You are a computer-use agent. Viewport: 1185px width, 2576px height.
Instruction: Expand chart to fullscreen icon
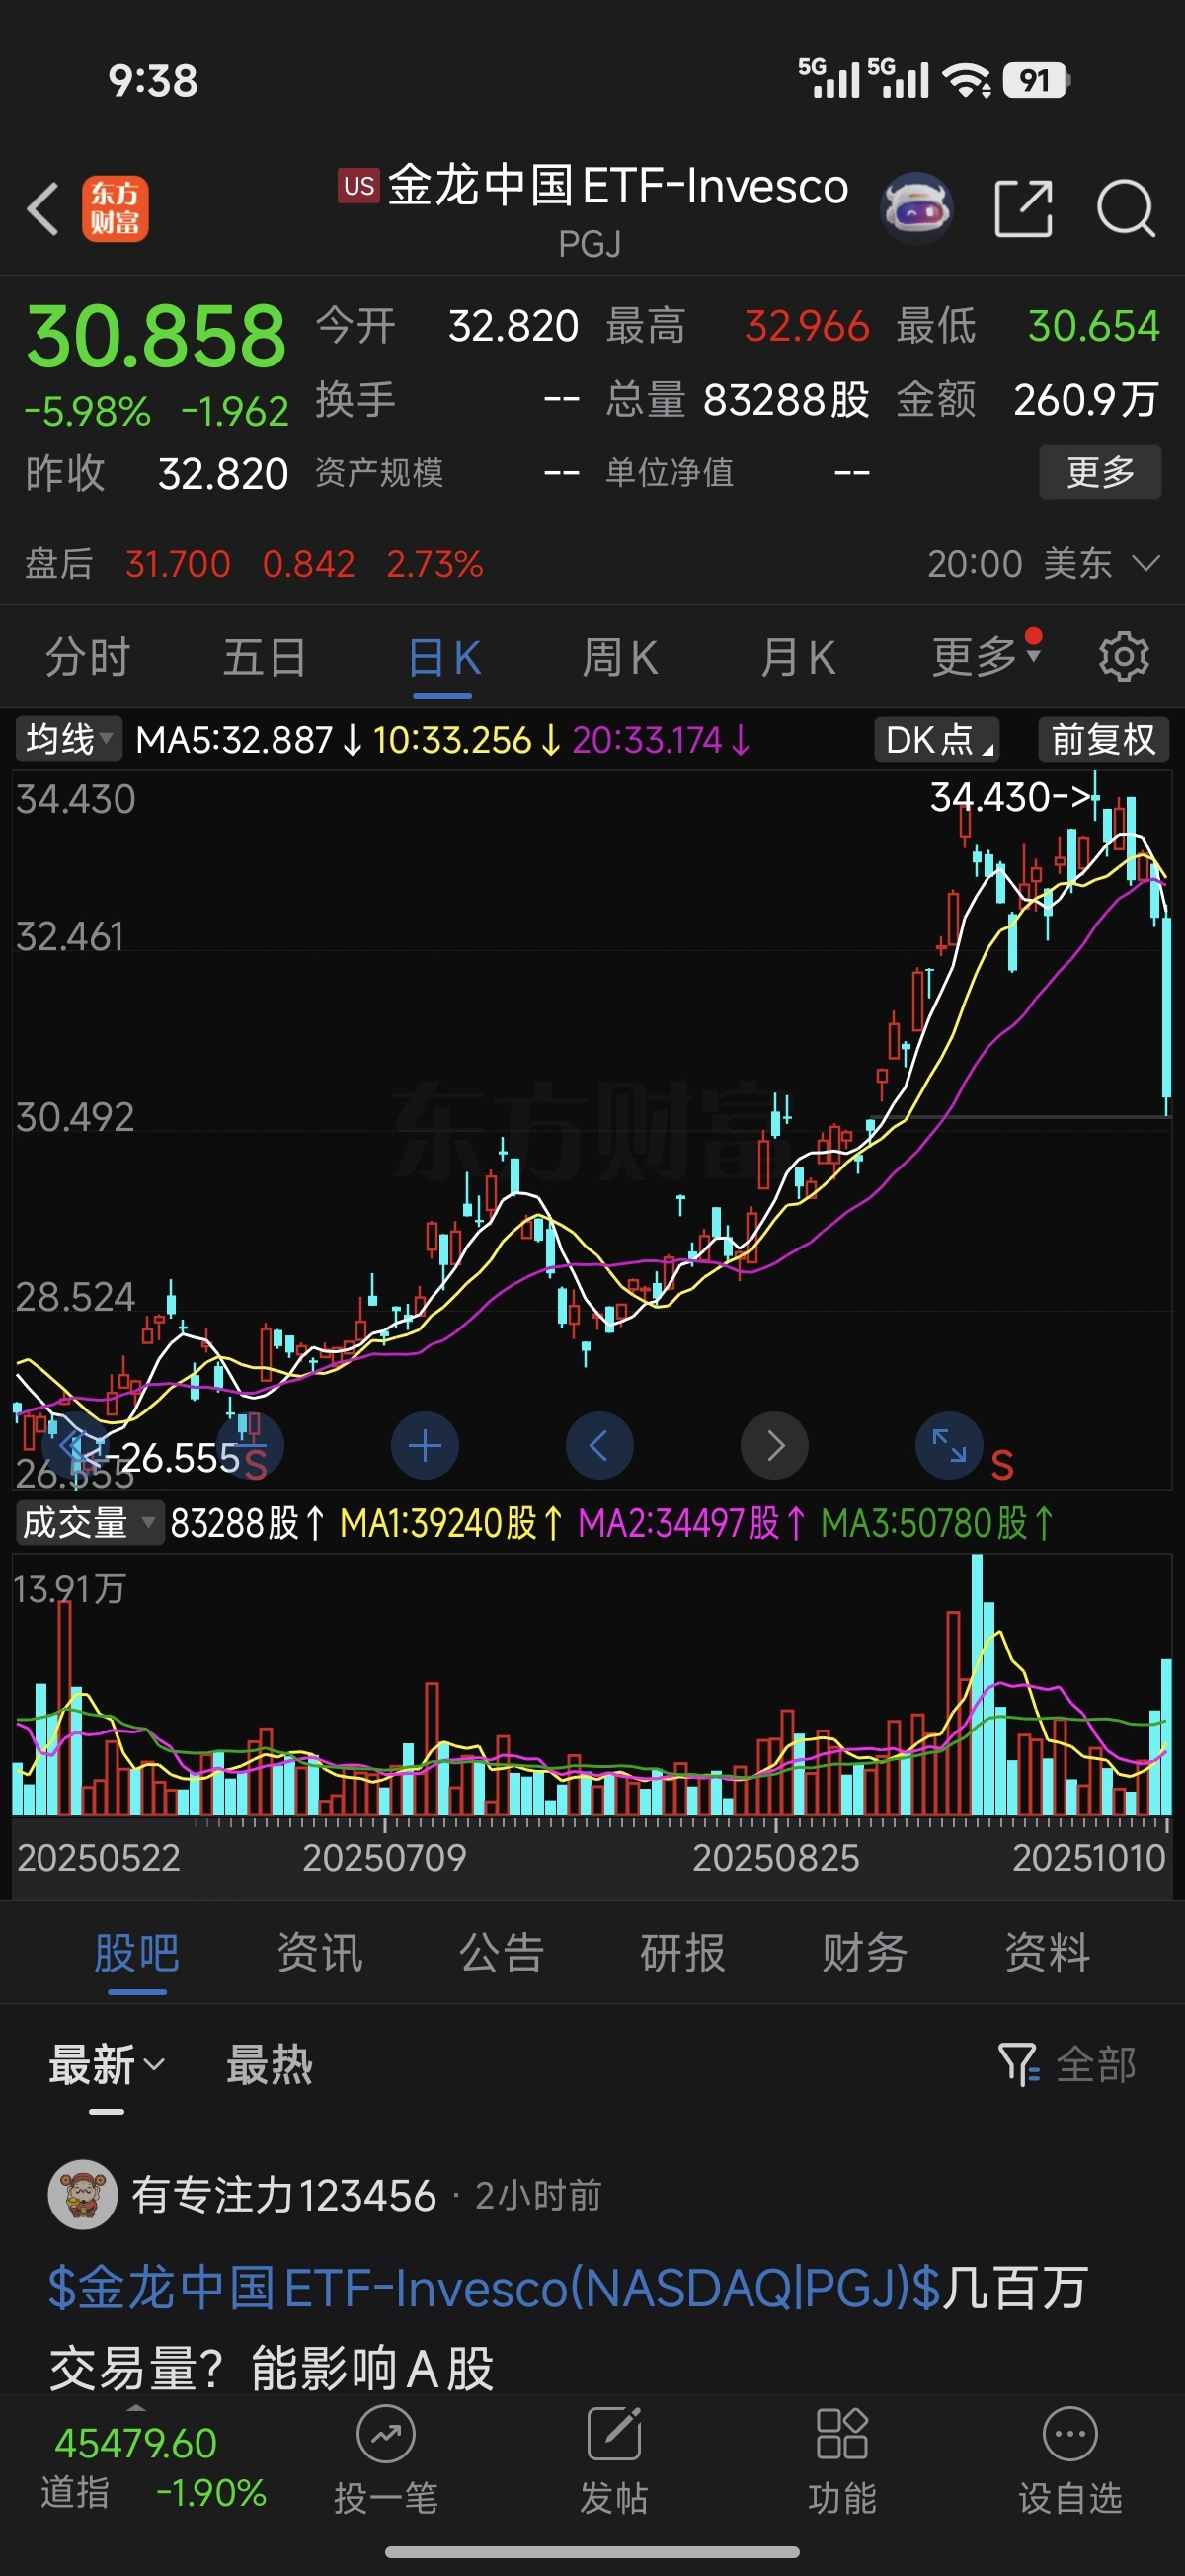click(x=949, y=1445)
